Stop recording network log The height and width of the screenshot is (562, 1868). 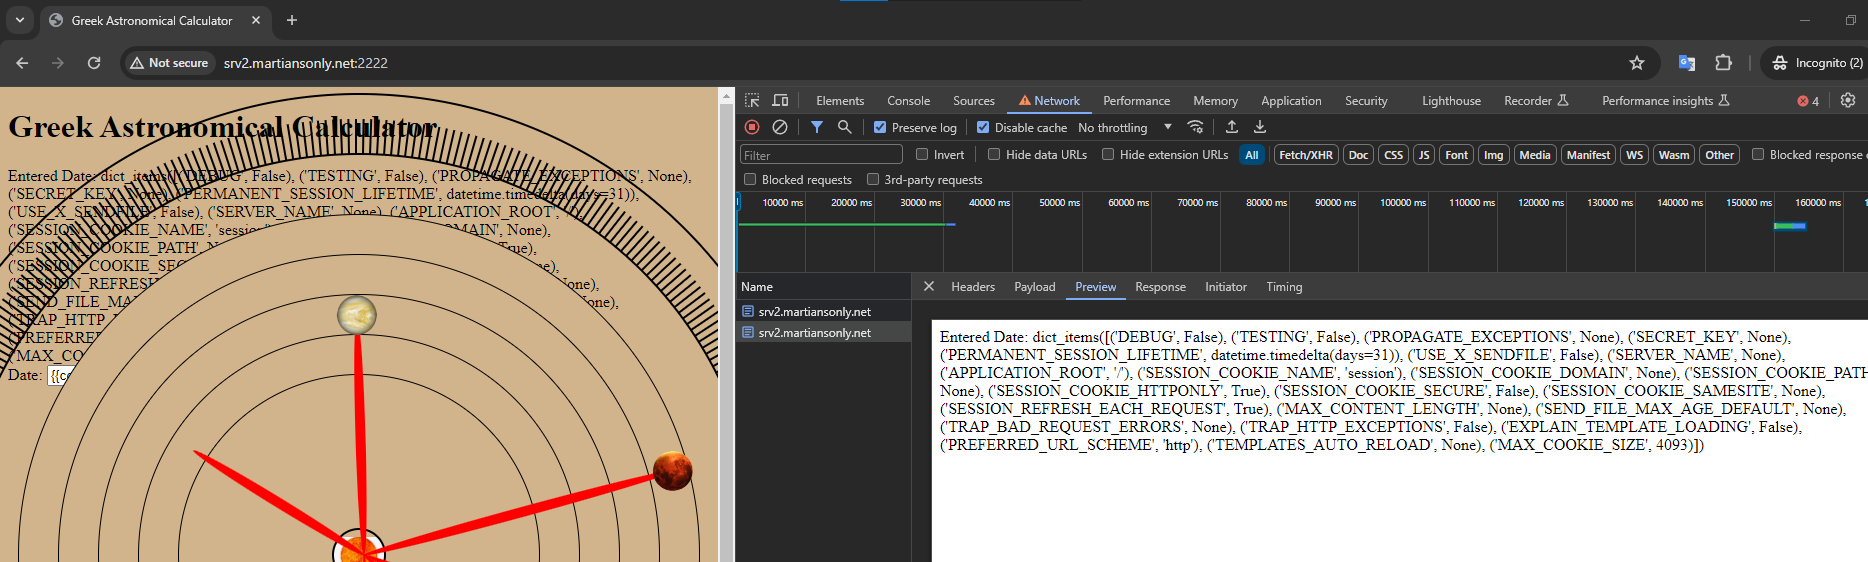coord(752,127)
